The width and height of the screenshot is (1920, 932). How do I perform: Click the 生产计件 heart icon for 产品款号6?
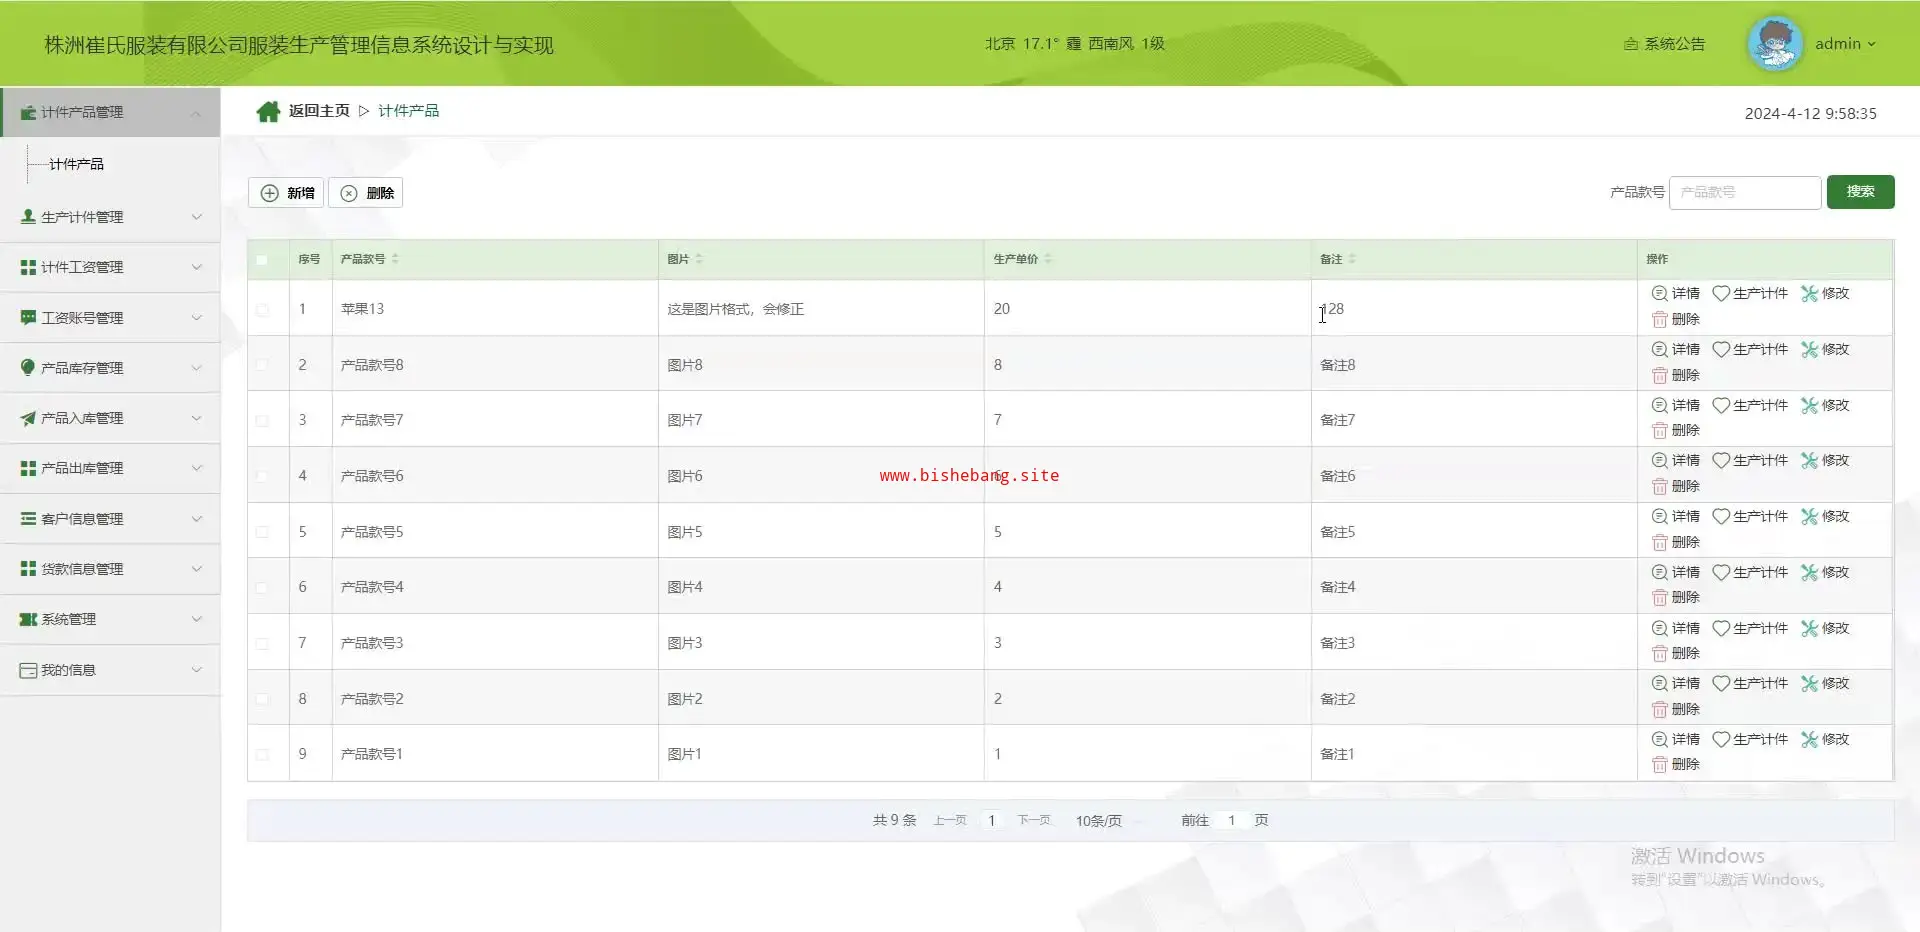1721,460
